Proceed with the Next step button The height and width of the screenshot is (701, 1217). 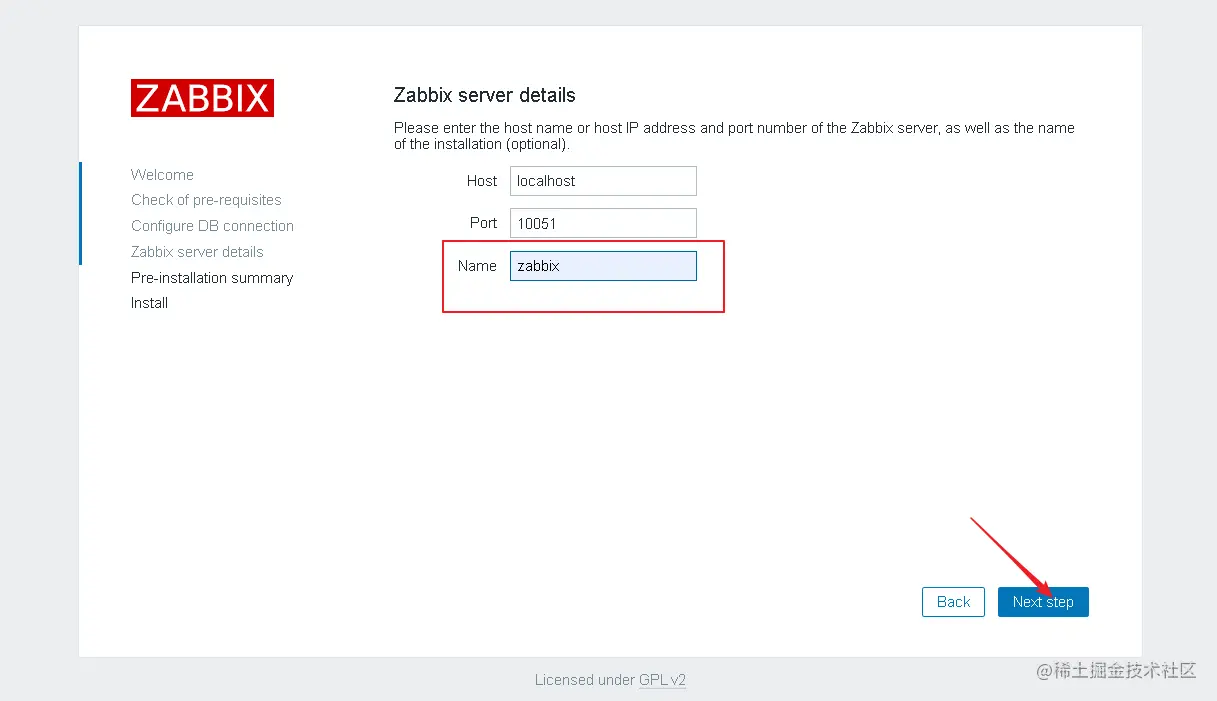1043,602
